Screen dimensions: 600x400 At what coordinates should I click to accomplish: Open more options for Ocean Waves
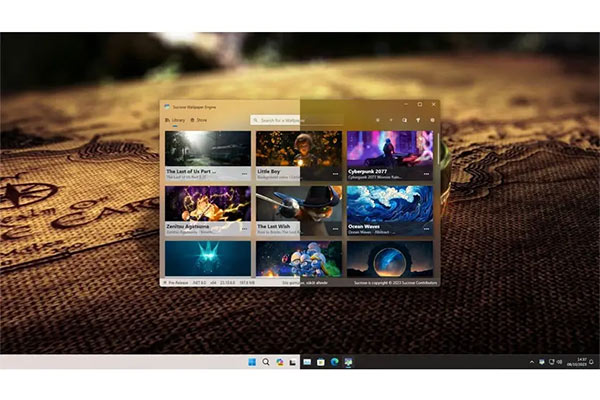click(x=427, y=228)
